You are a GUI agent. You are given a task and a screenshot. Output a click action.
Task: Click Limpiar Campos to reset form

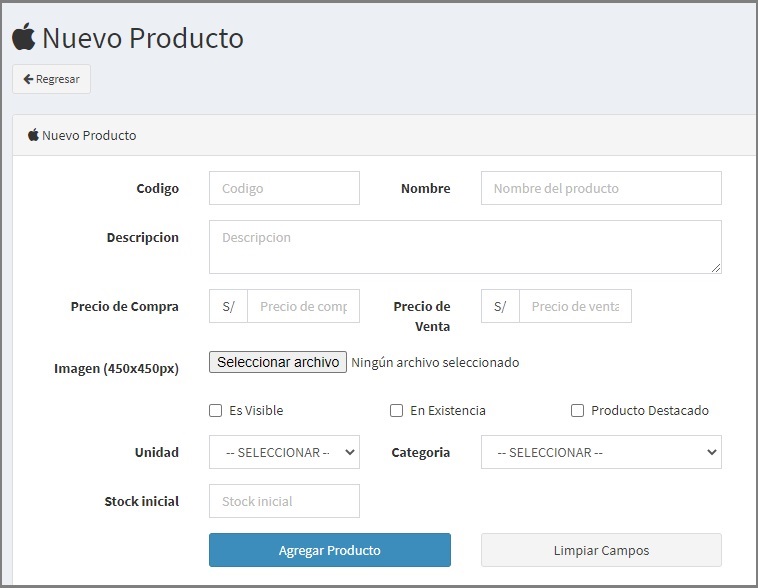[x=601, y=550]
